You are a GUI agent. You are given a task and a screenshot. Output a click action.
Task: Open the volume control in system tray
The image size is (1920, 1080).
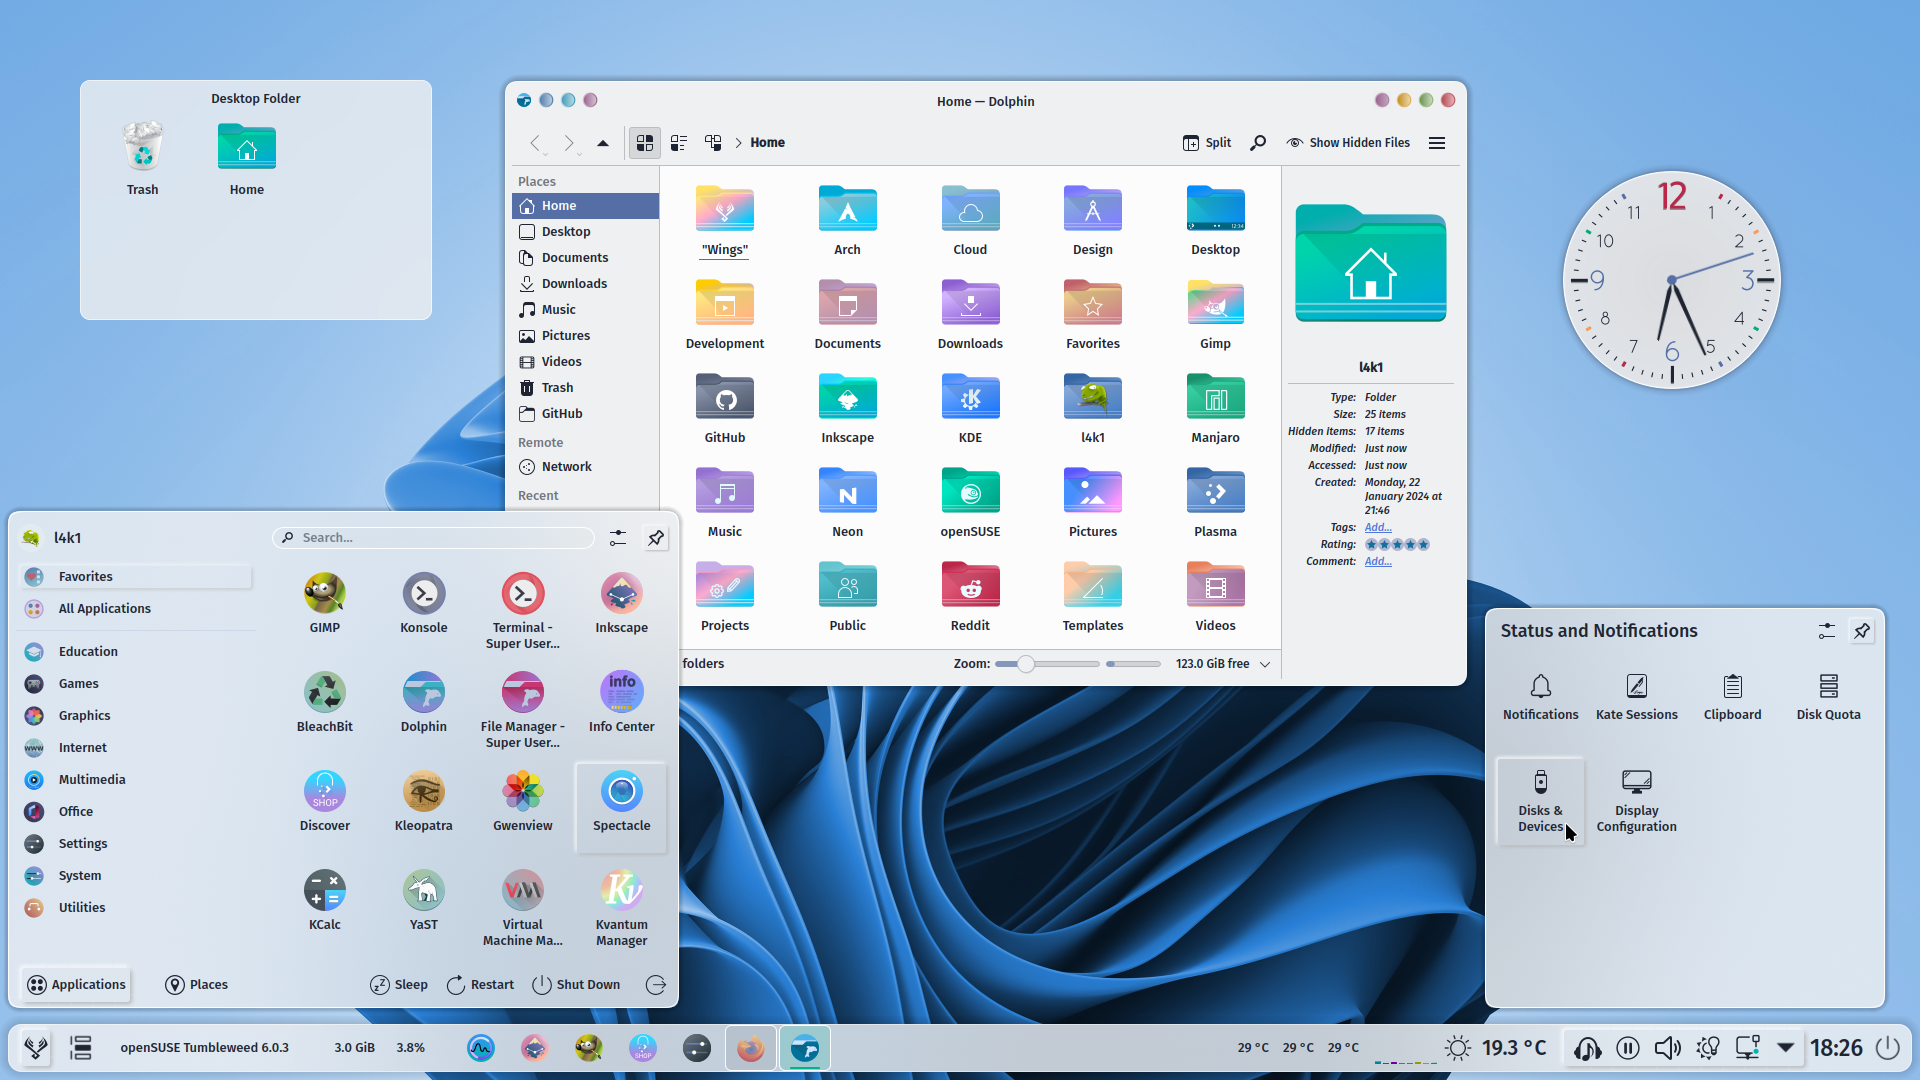point(1667,1048)
